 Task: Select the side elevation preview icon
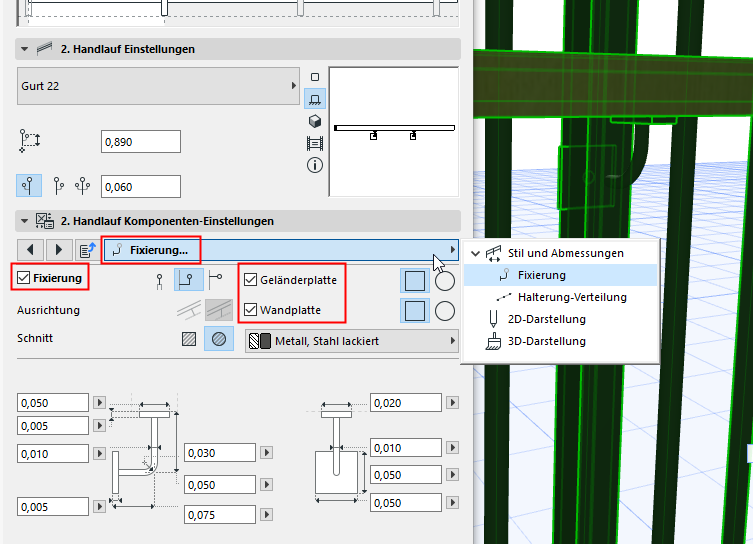click(x=315, y=99)
